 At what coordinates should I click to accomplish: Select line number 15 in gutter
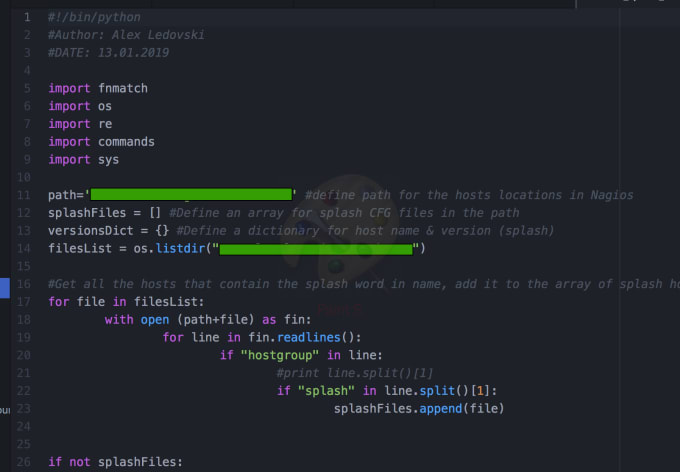23,266
